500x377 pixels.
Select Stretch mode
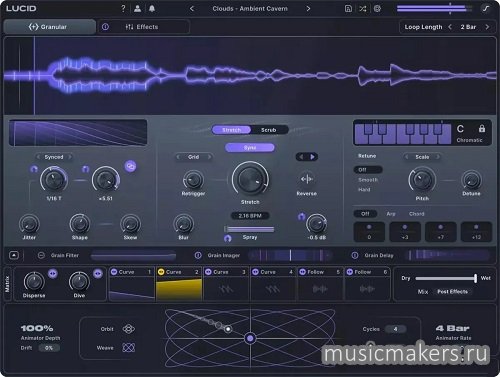[x=231, y=130]
